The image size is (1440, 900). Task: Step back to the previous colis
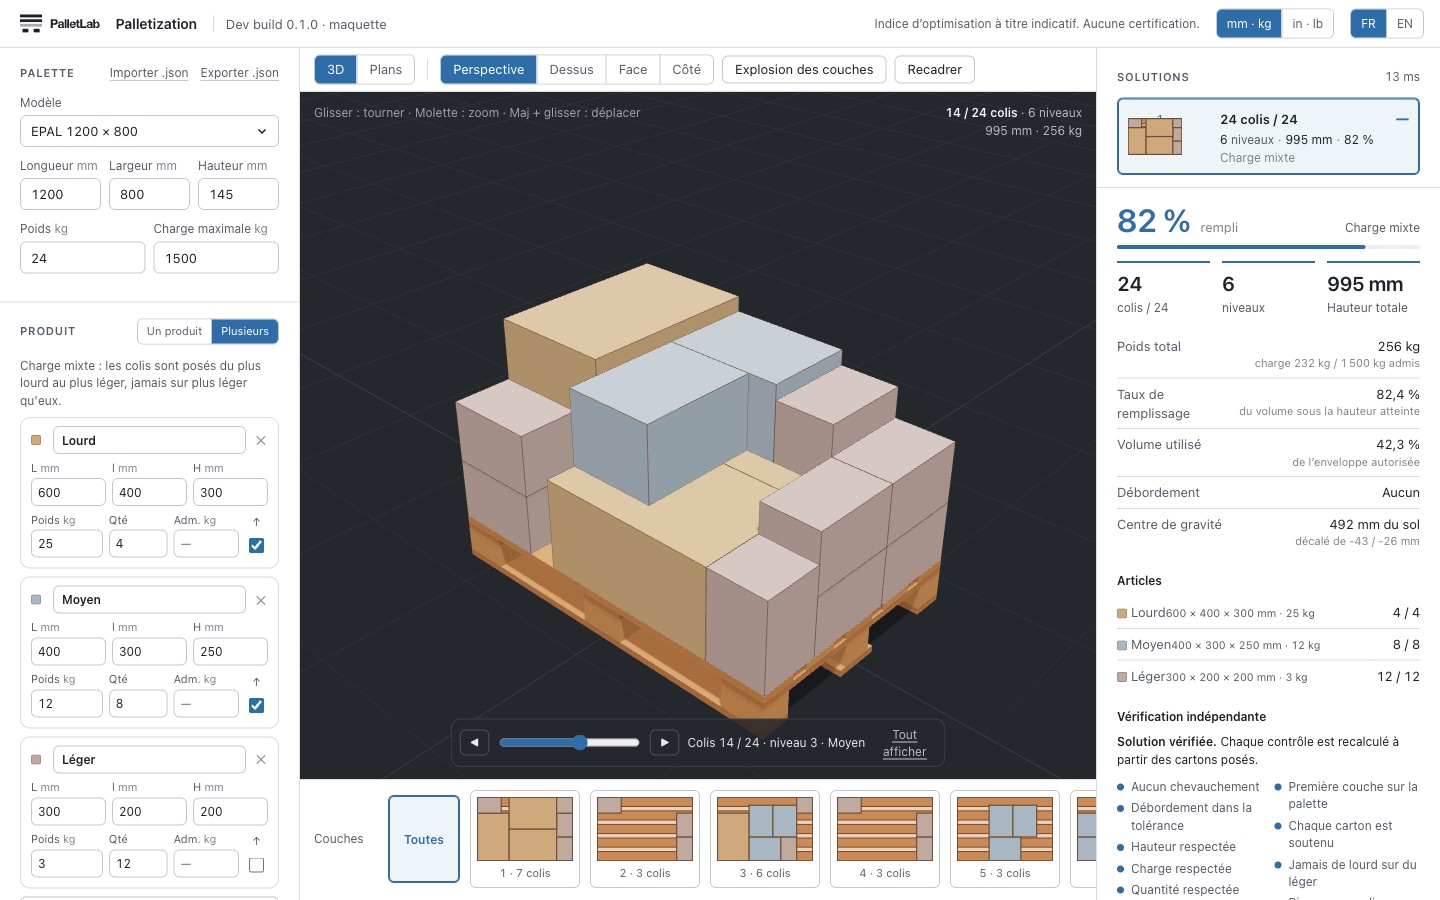(x=474, y=742)
